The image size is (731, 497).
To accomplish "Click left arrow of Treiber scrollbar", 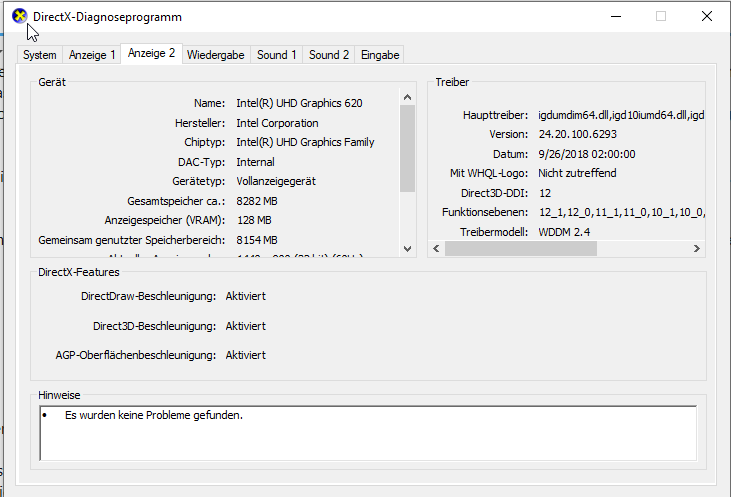I will [436, 248].
